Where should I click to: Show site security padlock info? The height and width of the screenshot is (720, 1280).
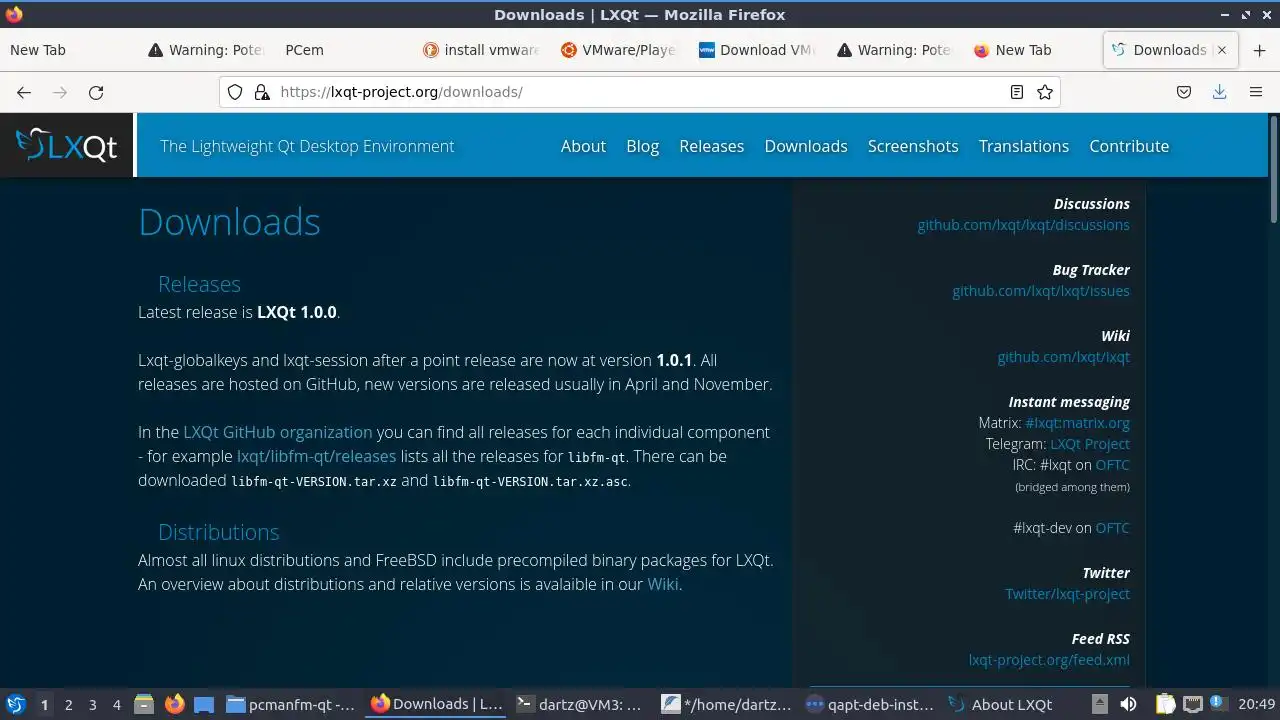coord(262,92)
